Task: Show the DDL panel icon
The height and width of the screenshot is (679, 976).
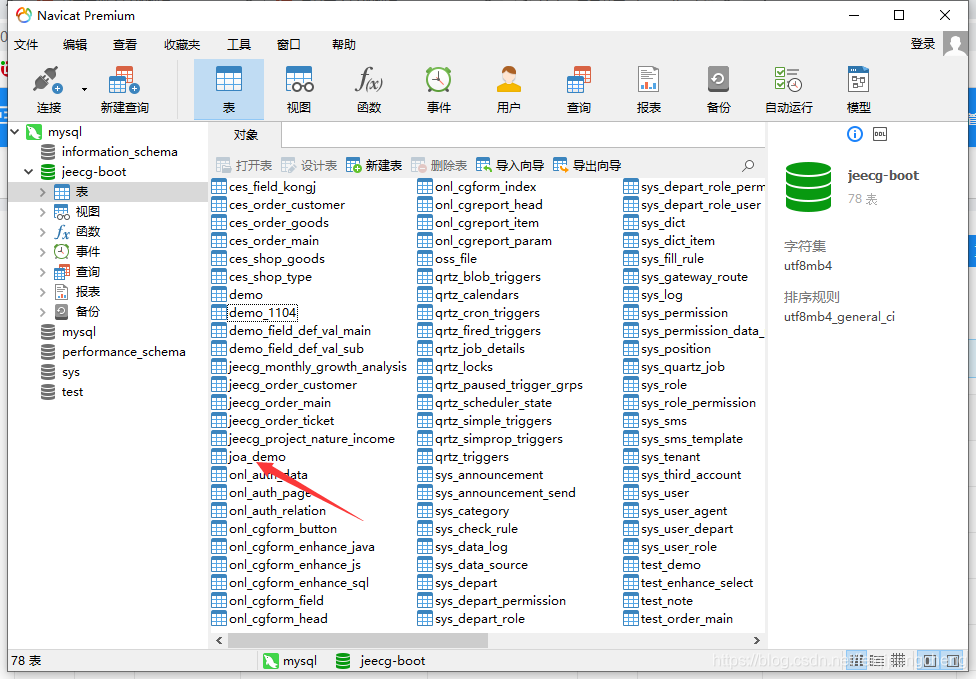Action: click(x=880, y=134)
